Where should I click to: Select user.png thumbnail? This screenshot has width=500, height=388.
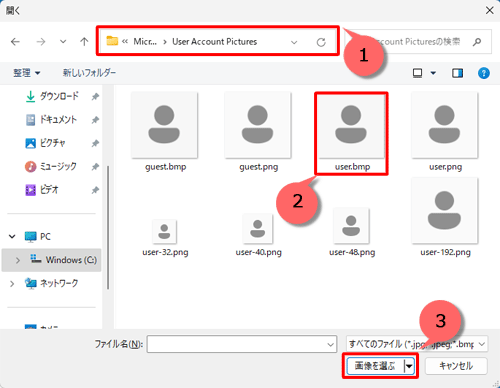(x=445, y=125)
